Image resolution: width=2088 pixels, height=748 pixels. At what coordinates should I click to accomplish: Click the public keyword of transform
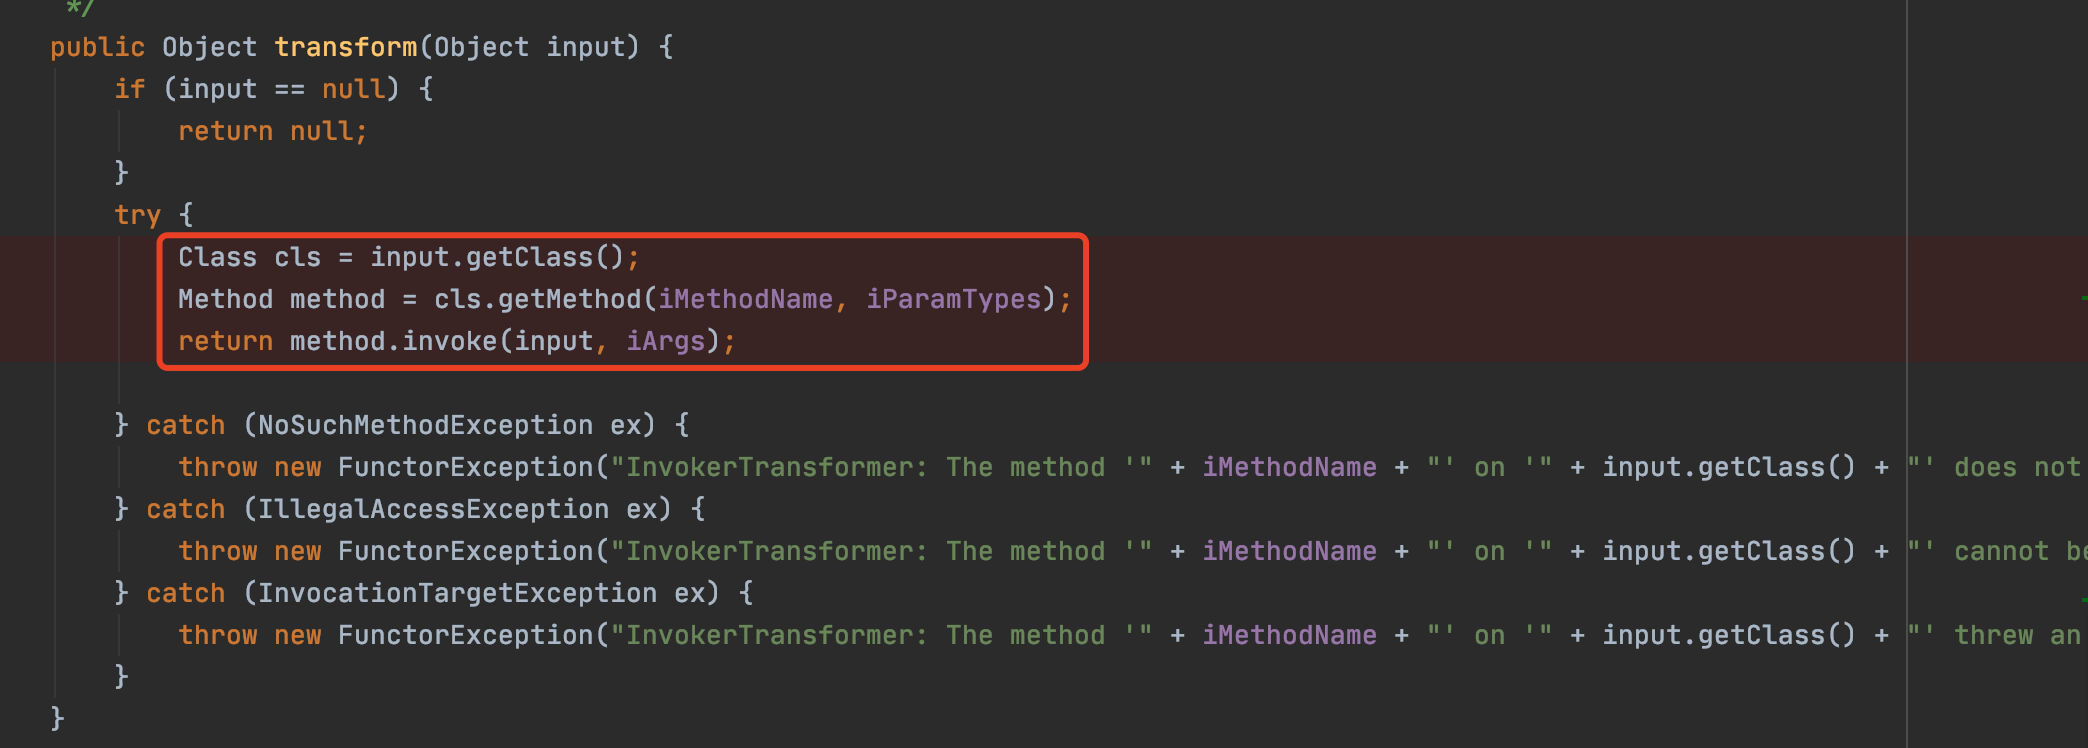coord(97,47)
